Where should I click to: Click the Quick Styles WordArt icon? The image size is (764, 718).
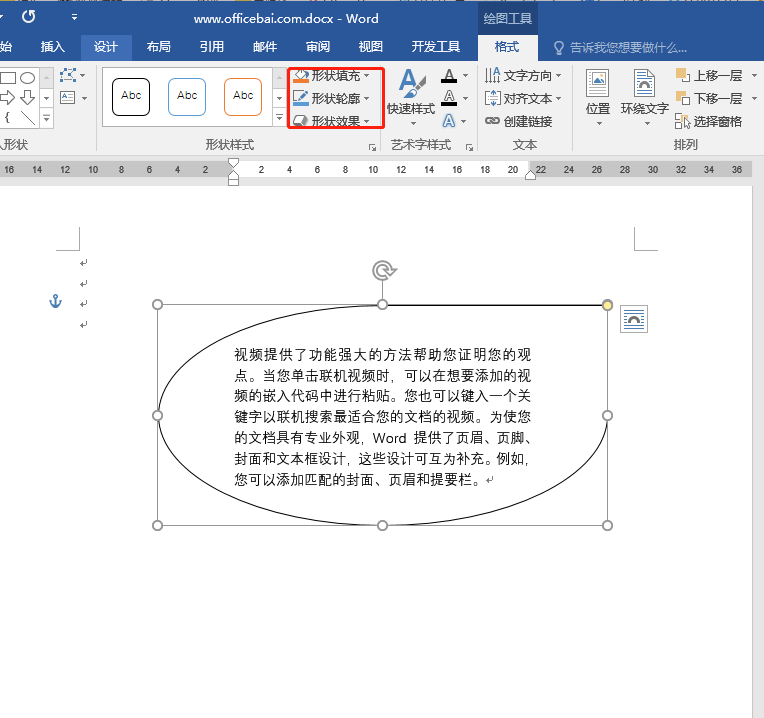(411, 83)
